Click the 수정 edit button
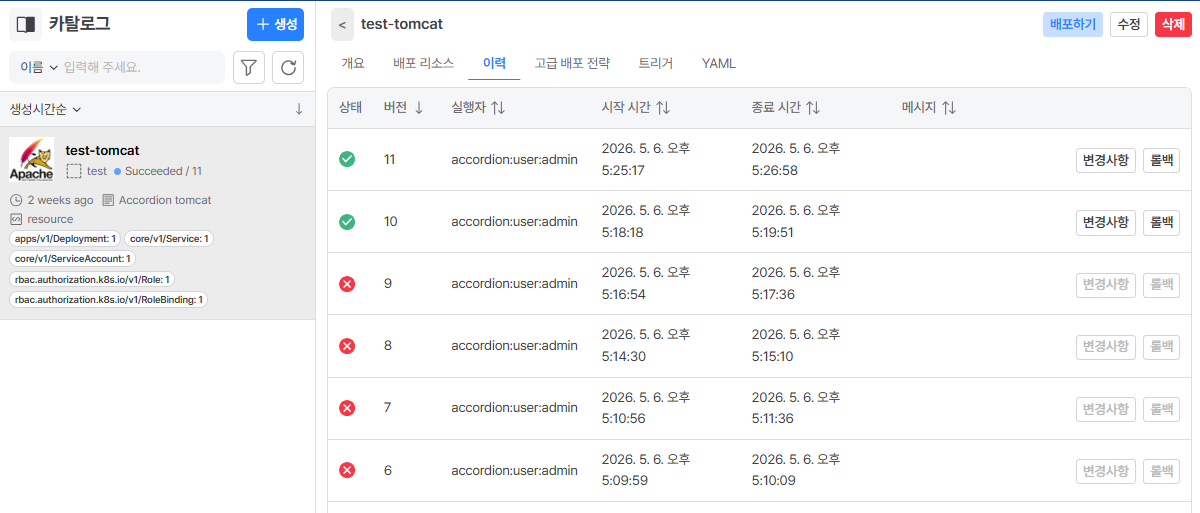Screen dimensions: 1200x513 pyautogui.click(x=1129, y=24)
